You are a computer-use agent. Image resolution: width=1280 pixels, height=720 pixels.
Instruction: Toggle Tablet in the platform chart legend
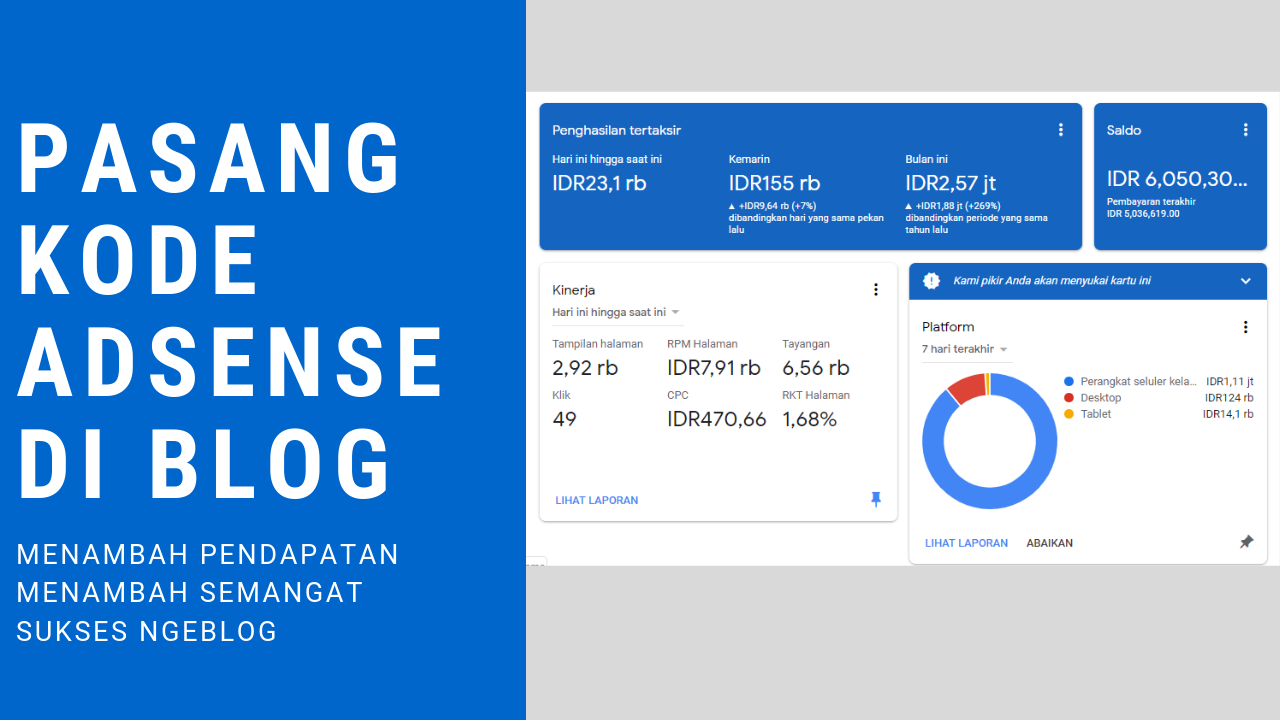[1095, 413]
